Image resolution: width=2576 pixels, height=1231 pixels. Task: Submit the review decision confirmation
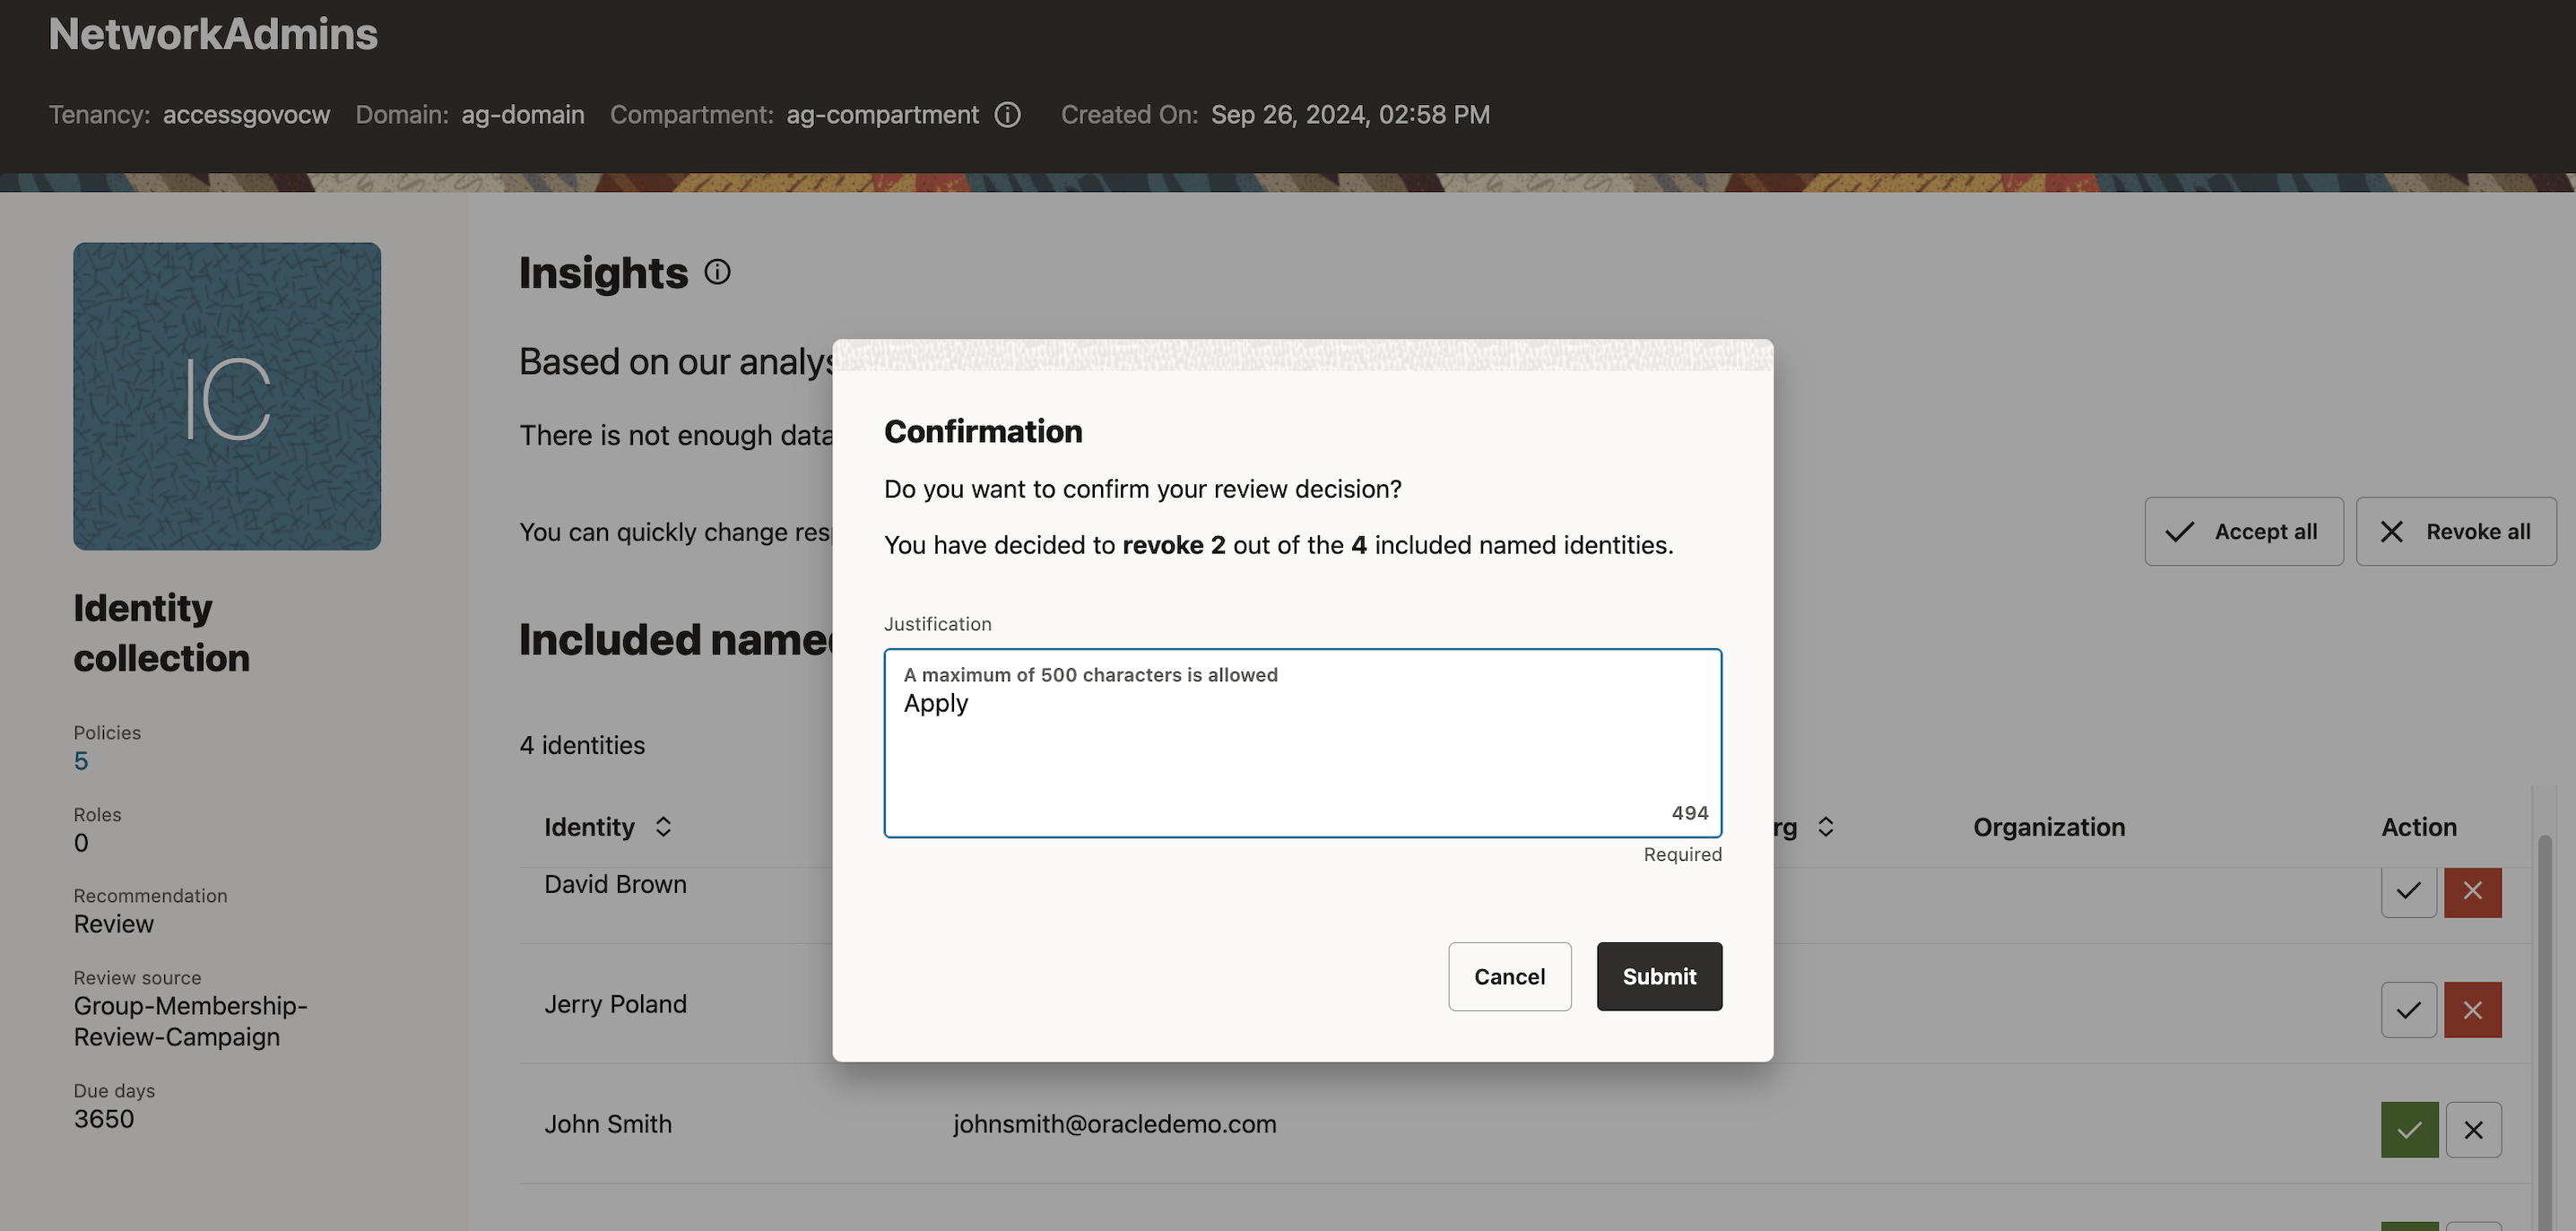pos(1658,976)
